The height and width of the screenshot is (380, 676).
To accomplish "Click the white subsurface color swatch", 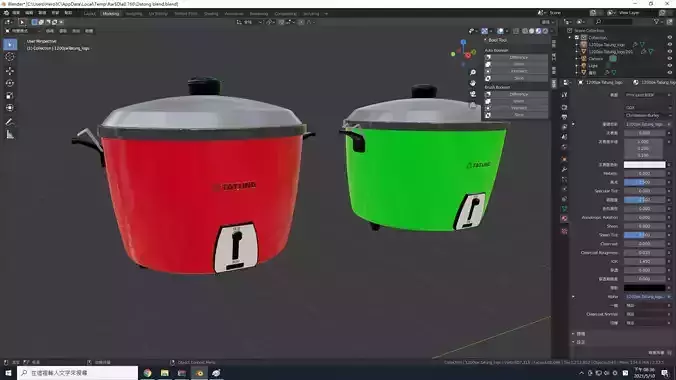I will (x=645, y=165).
